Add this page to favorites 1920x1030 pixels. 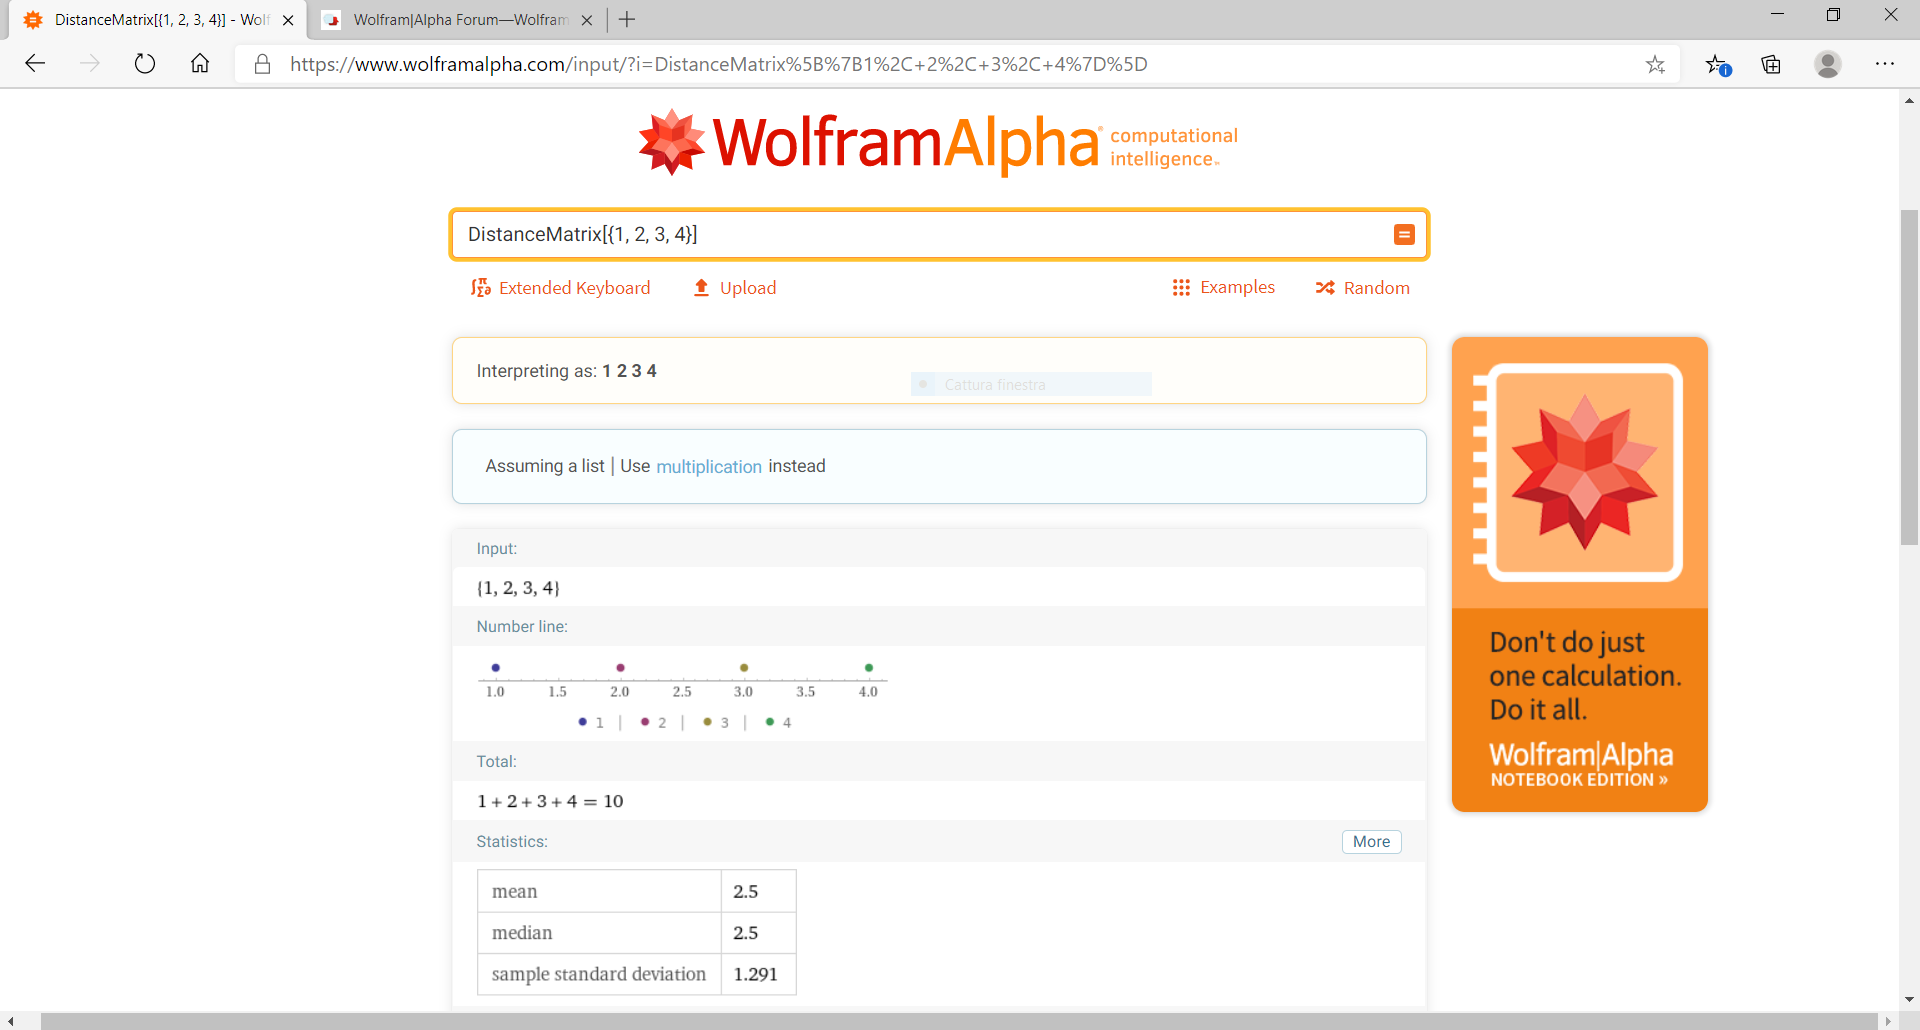(x=1656, y=64)
